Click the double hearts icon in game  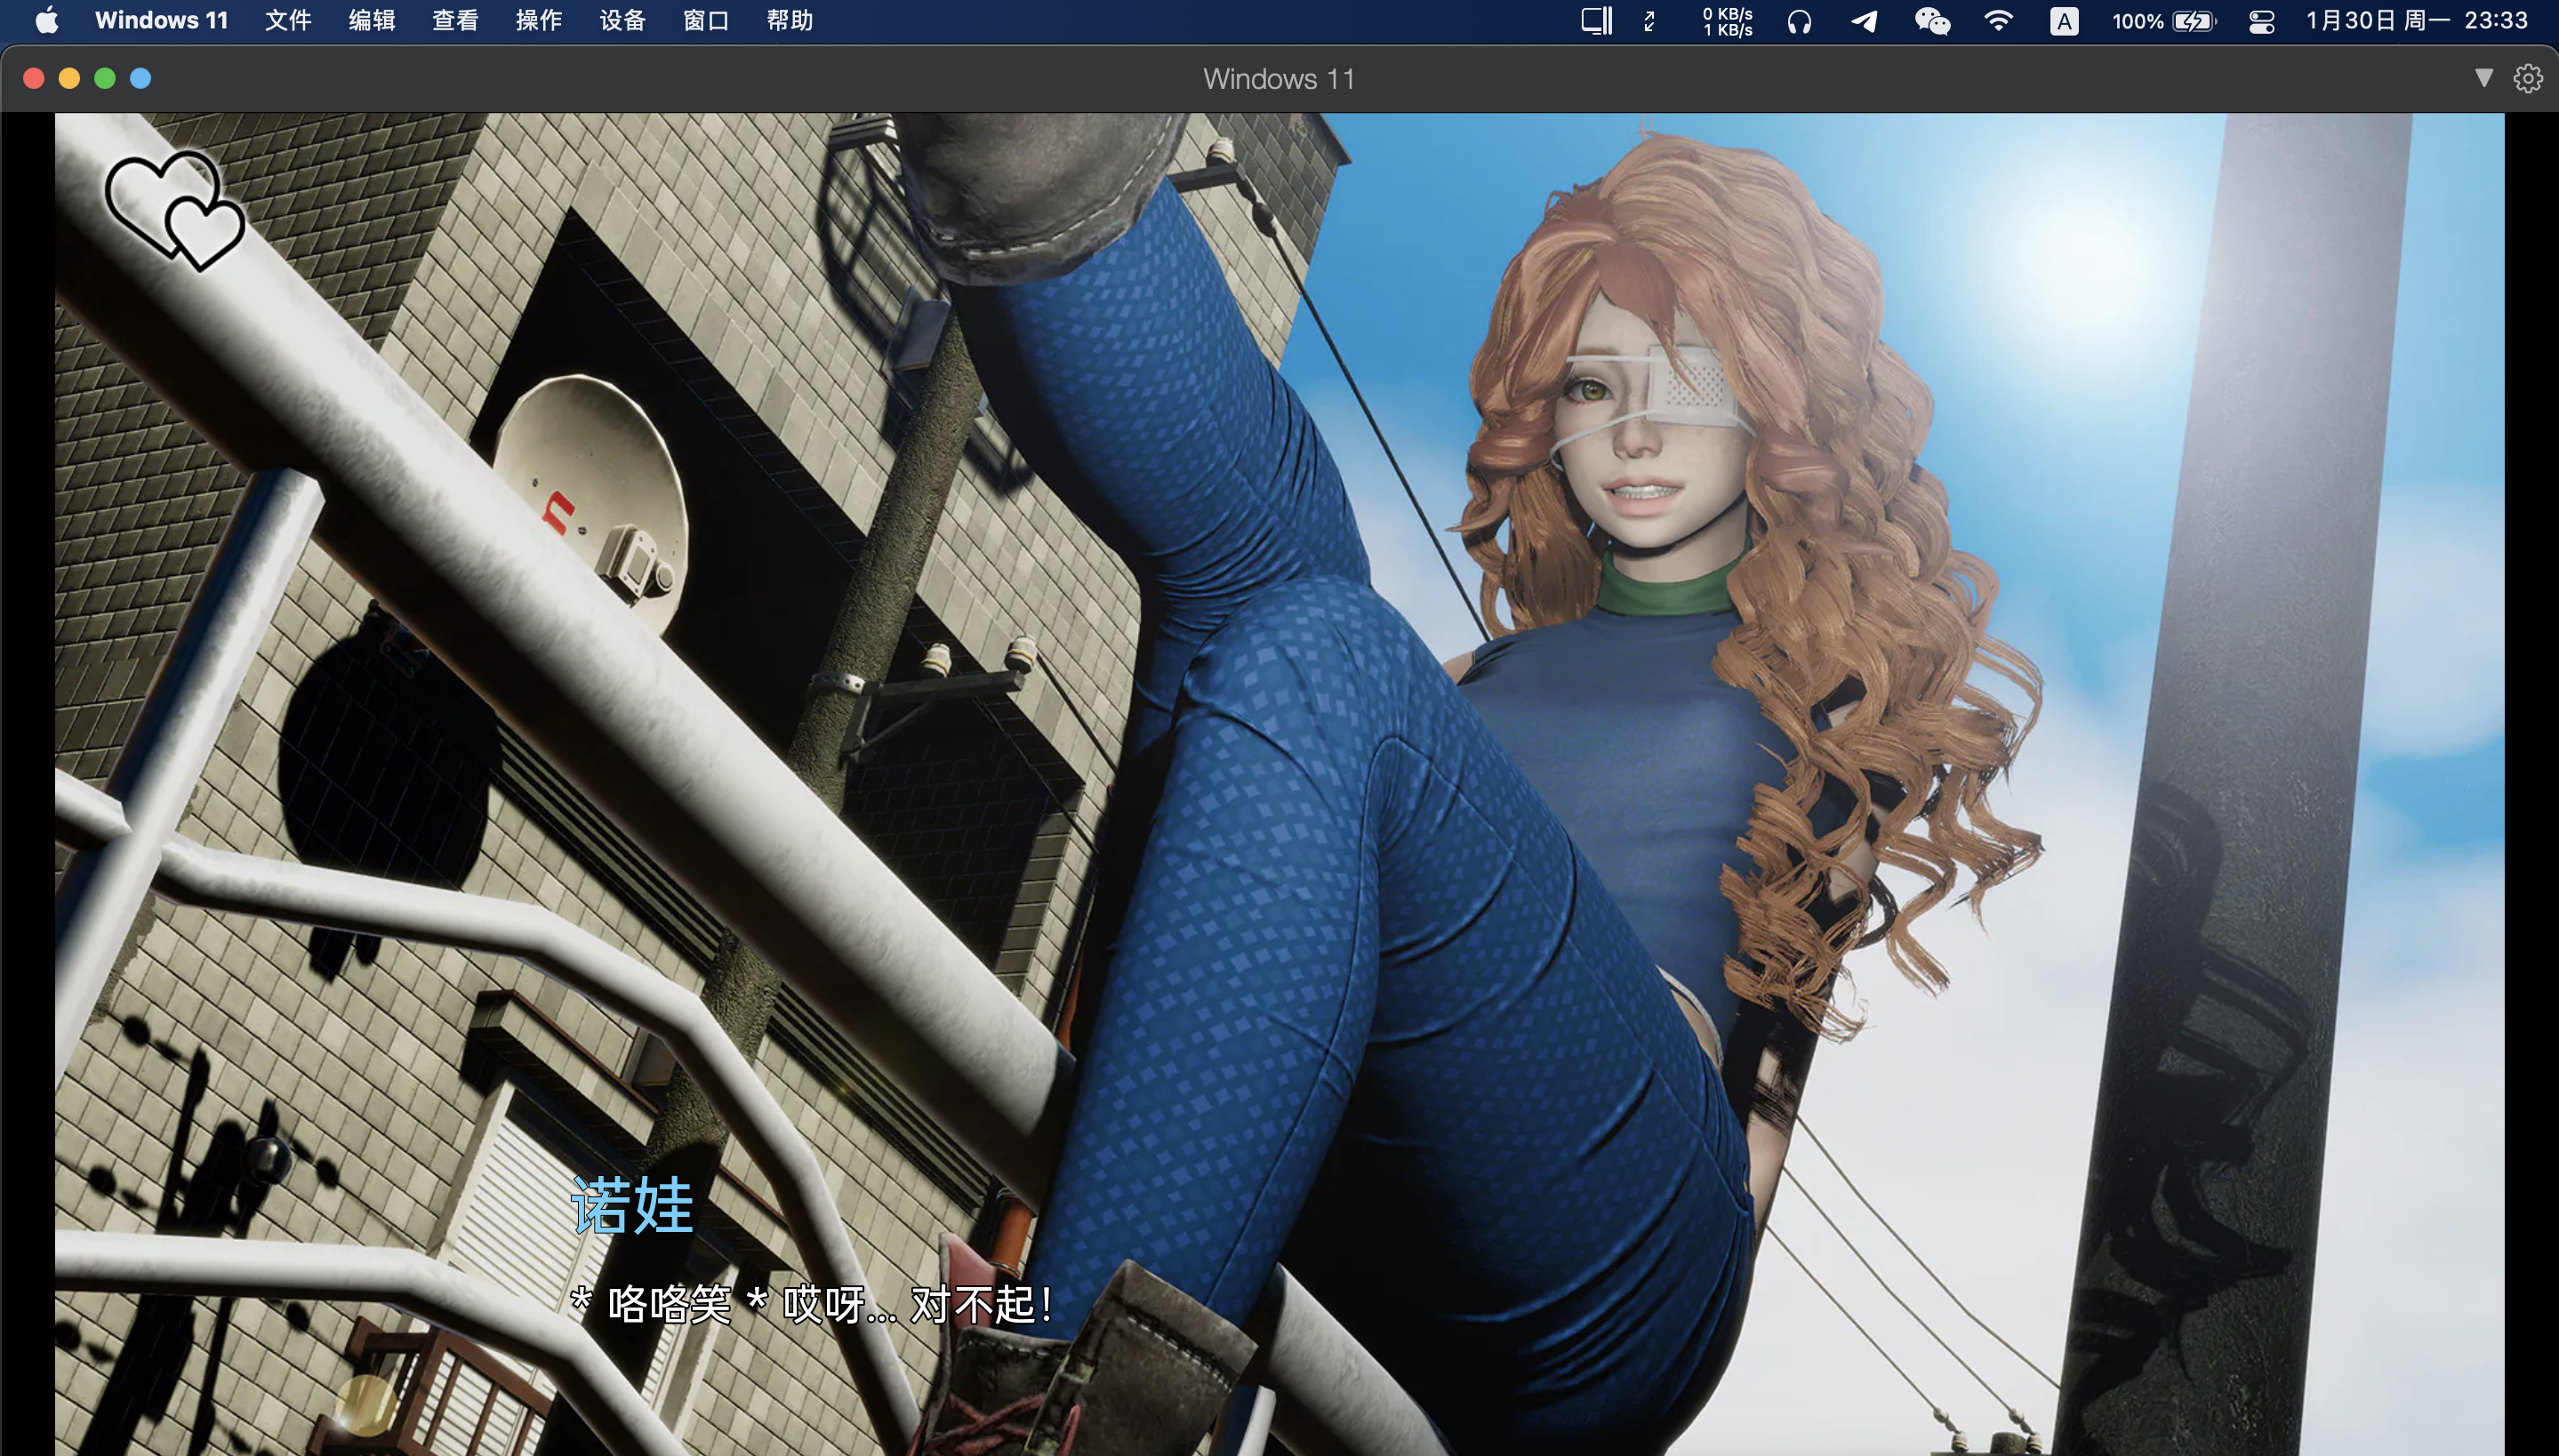coord(175,209)
